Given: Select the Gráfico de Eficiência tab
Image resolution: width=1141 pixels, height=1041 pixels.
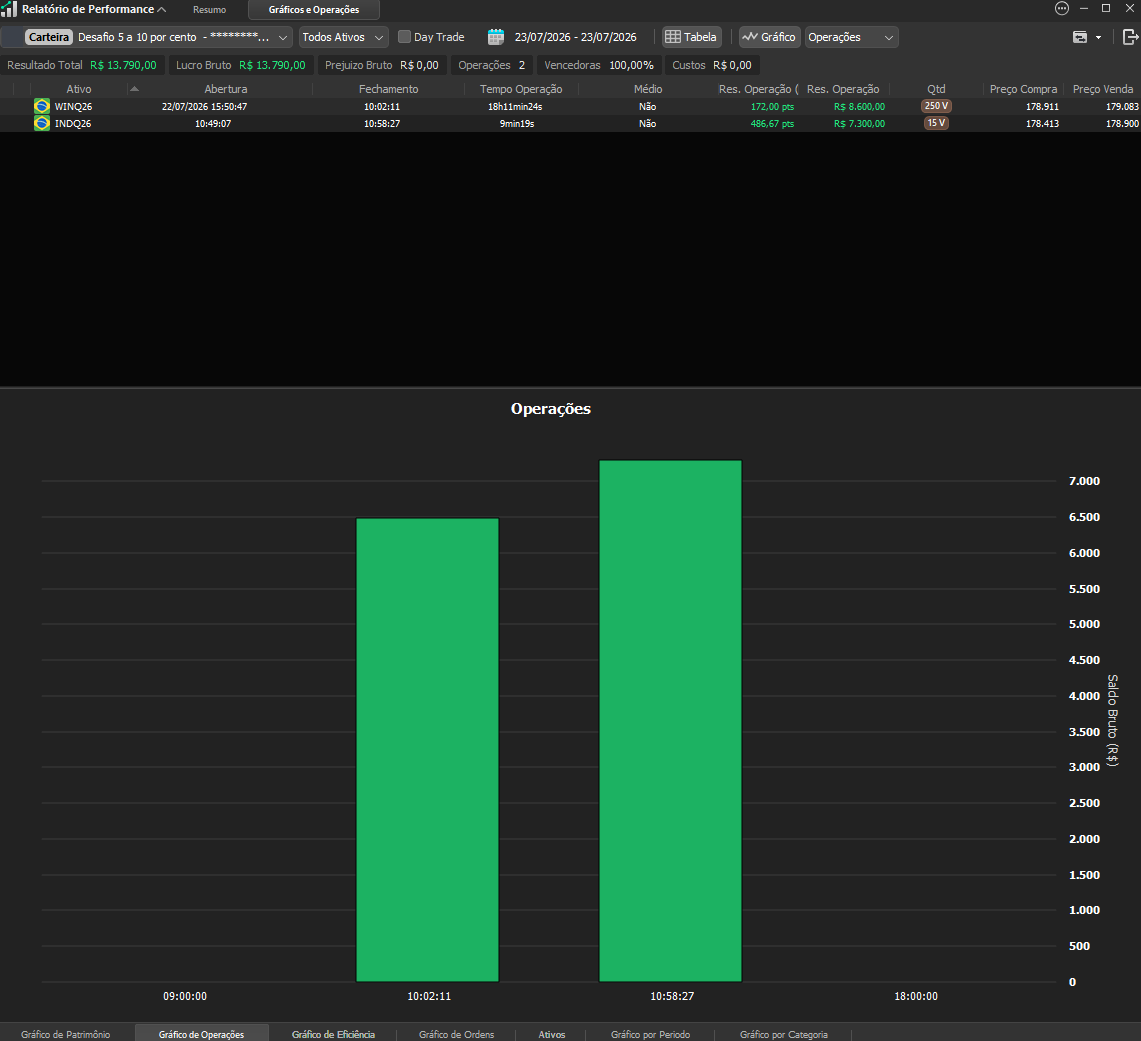Looking at the screenshot, I should 333,1034.
